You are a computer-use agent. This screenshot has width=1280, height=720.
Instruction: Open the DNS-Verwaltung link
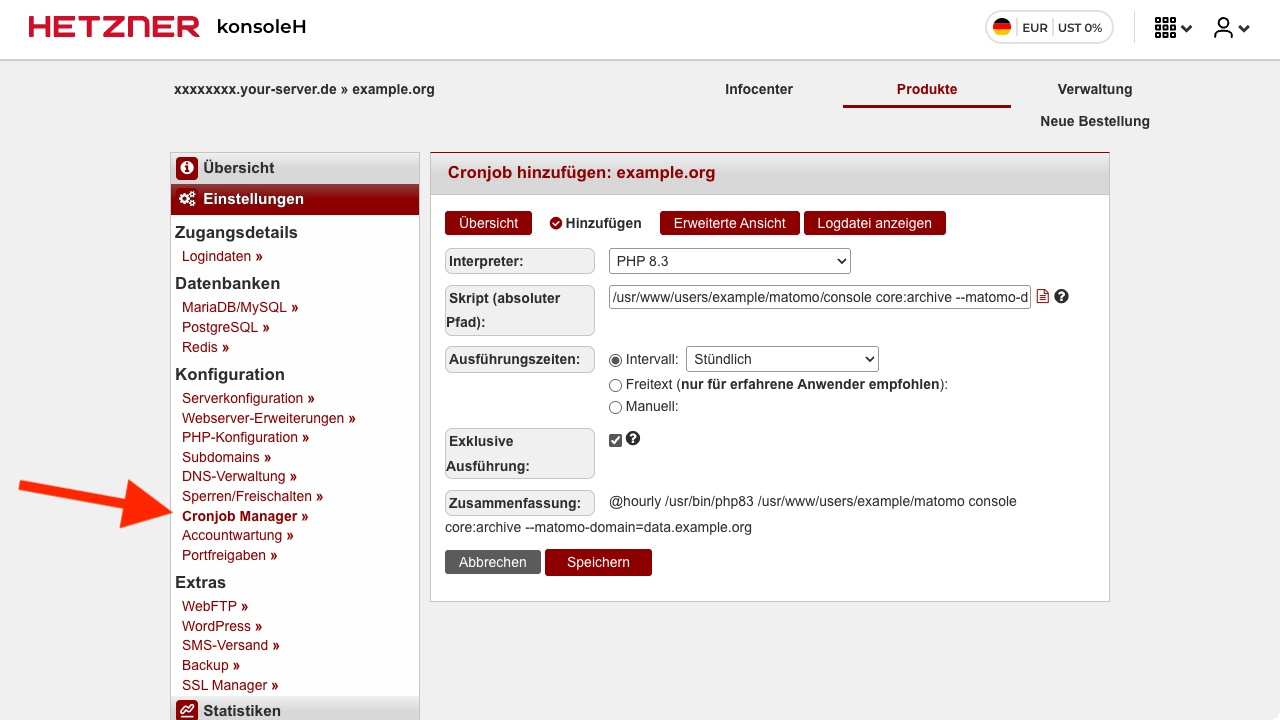click(239, 476)
